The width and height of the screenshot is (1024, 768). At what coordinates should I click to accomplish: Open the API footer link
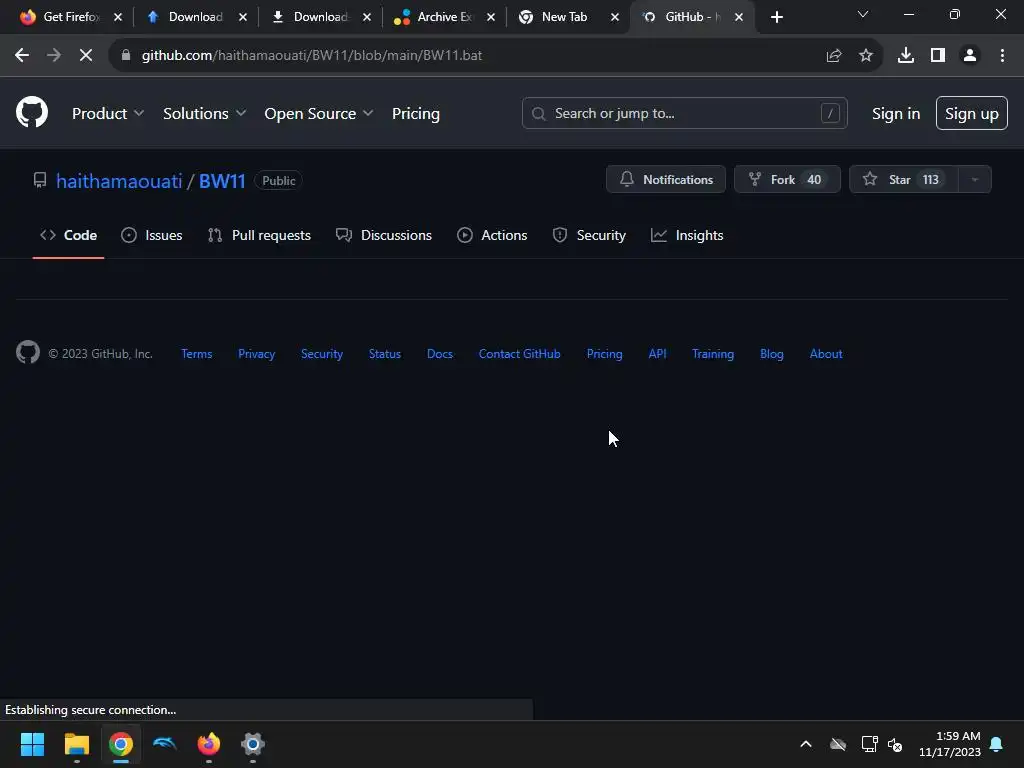[658, 354]
